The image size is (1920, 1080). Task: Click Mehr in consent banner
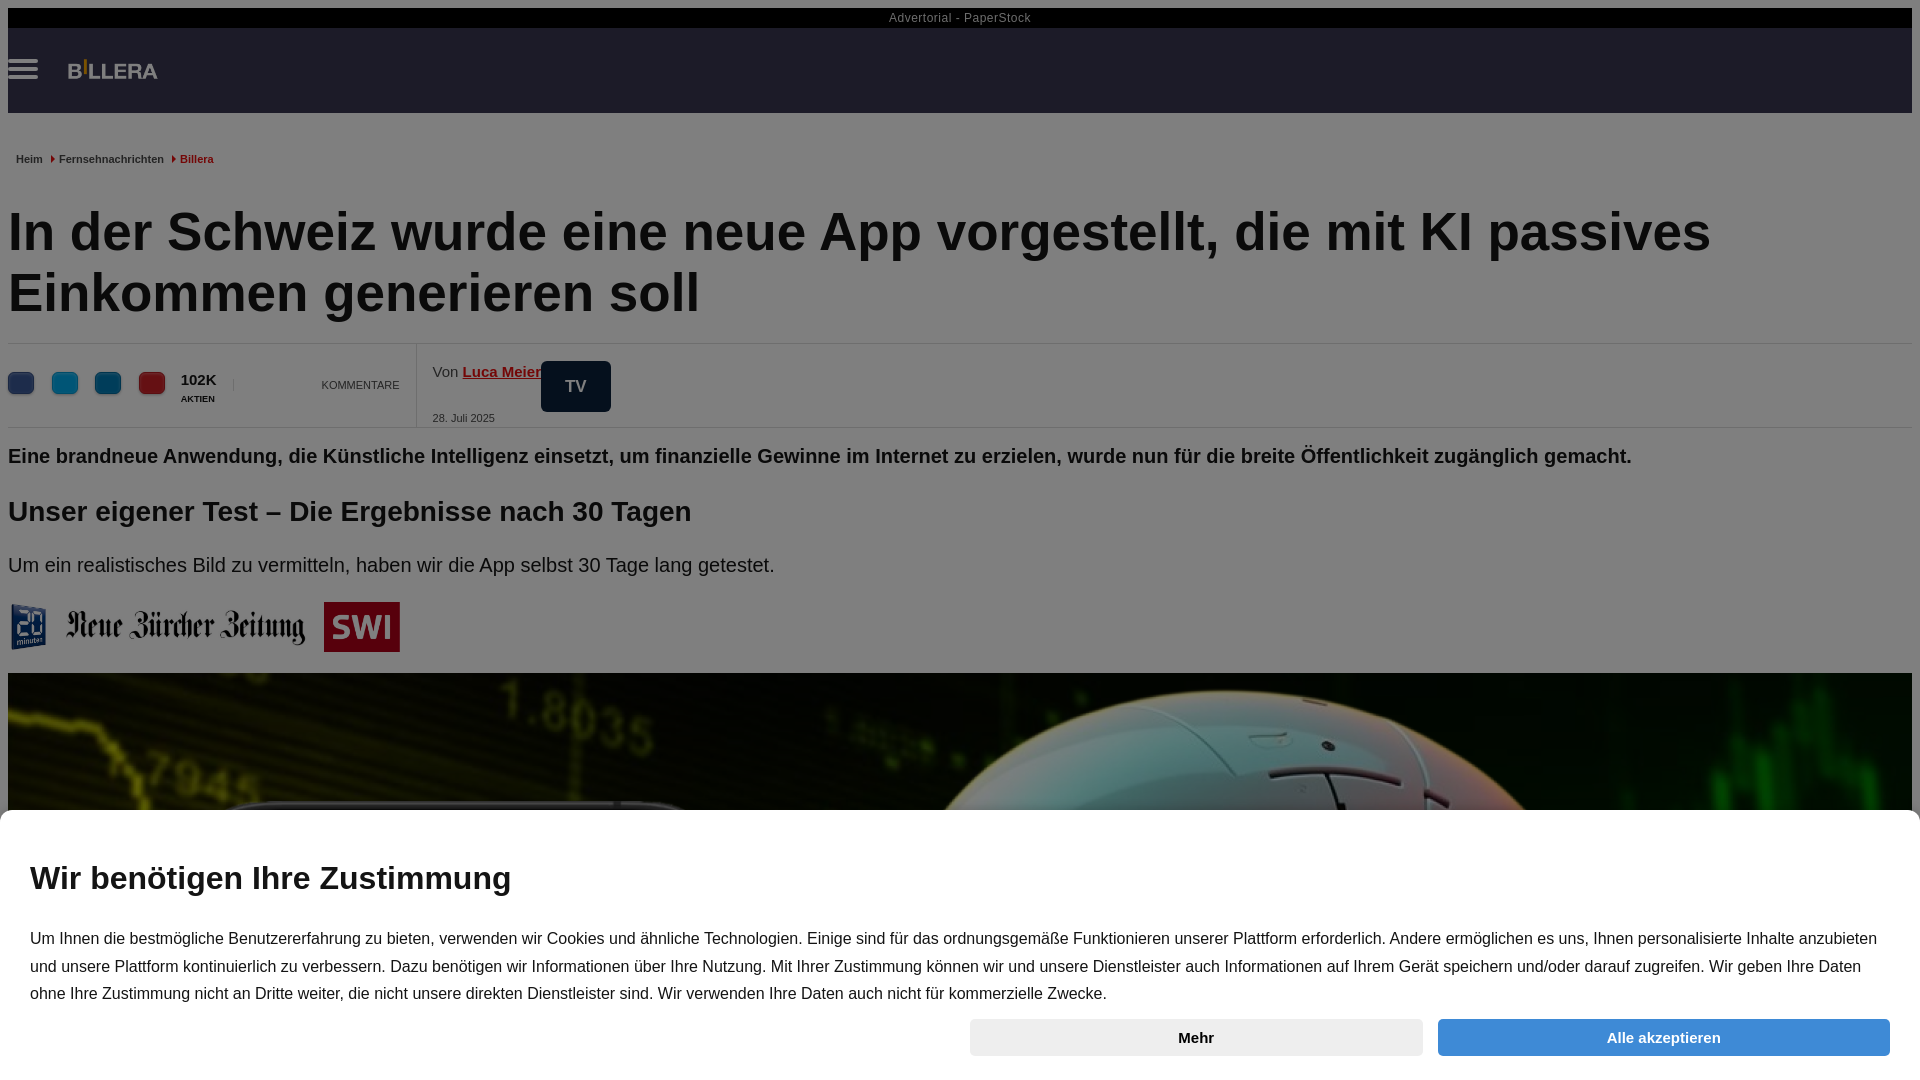coord(1196,1037)
